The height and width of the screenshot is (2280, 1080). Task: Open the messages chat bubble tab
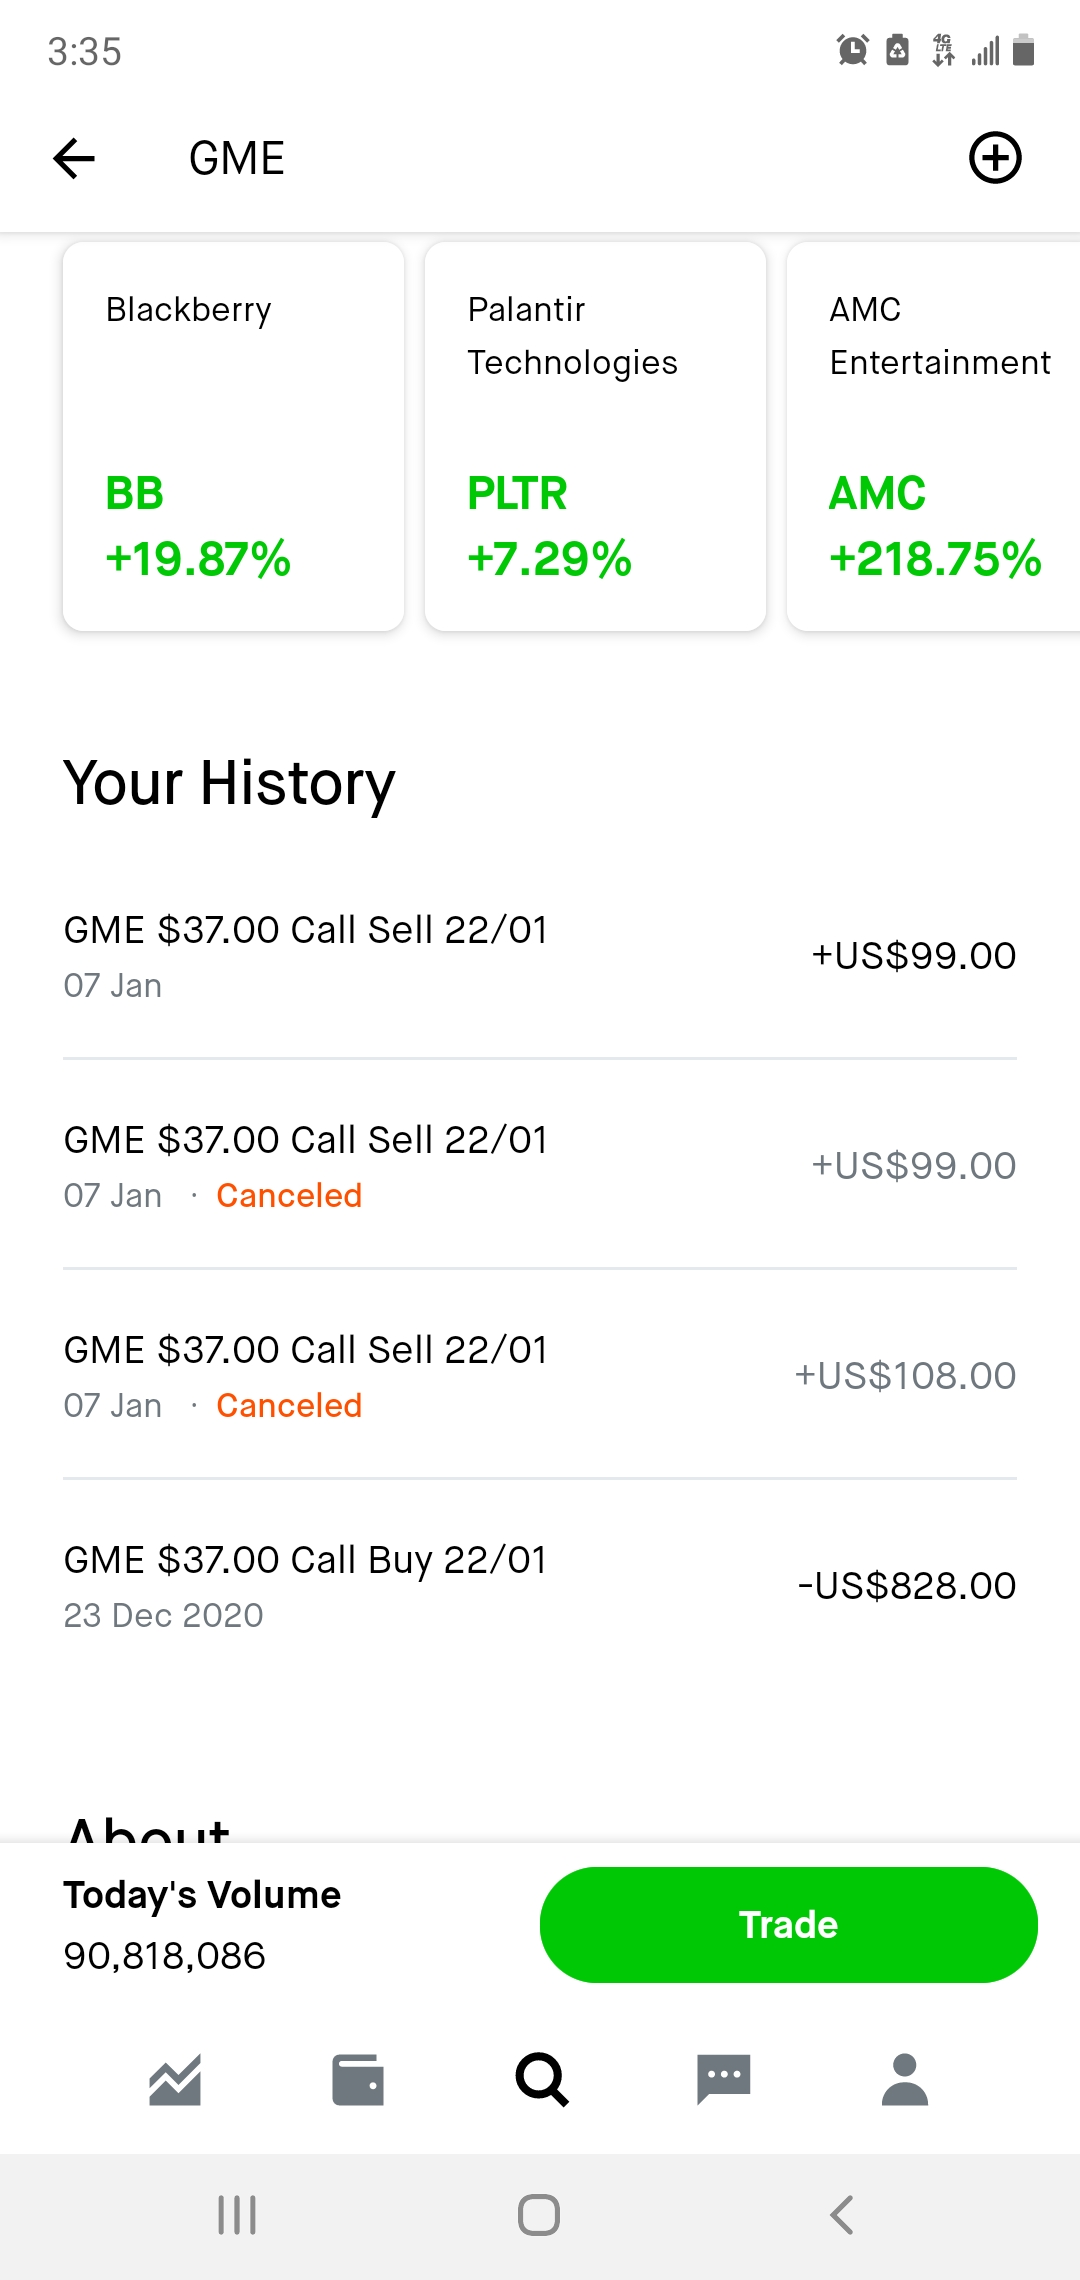pos(723,2080)
